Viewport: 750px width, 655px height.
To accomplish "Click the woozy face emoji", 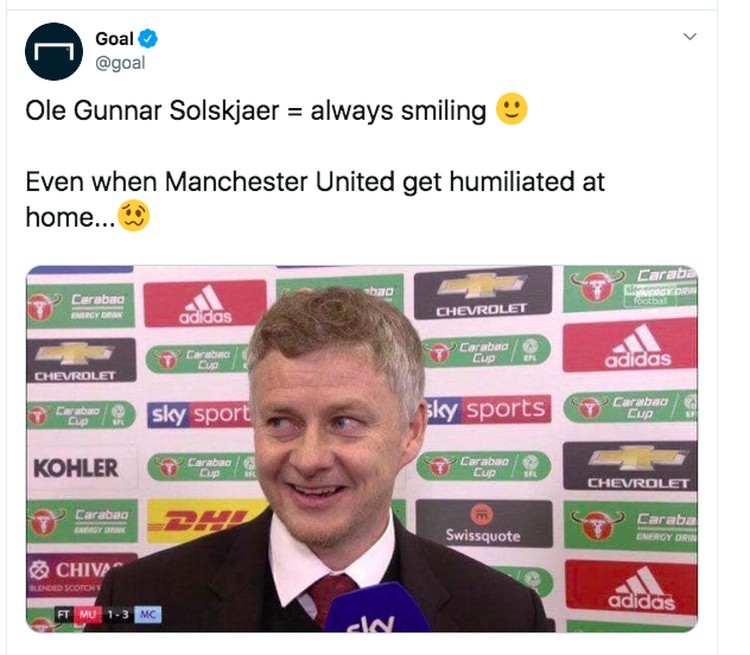I will coord(133,215).
